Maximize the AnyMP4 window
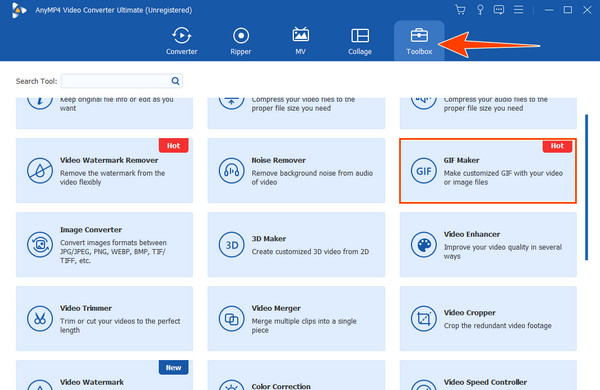 pos(568,10)
